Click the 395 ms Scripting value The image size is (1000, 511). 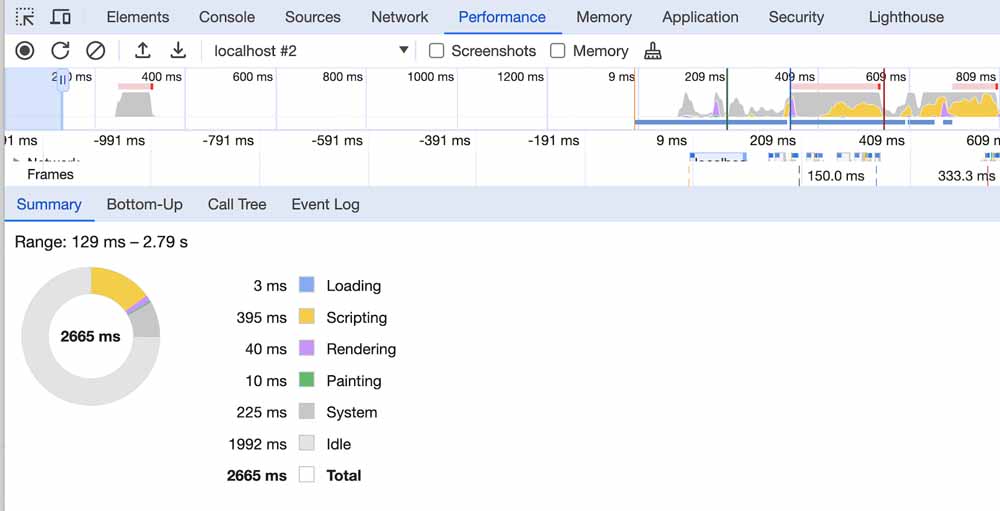tap(261, 317)
